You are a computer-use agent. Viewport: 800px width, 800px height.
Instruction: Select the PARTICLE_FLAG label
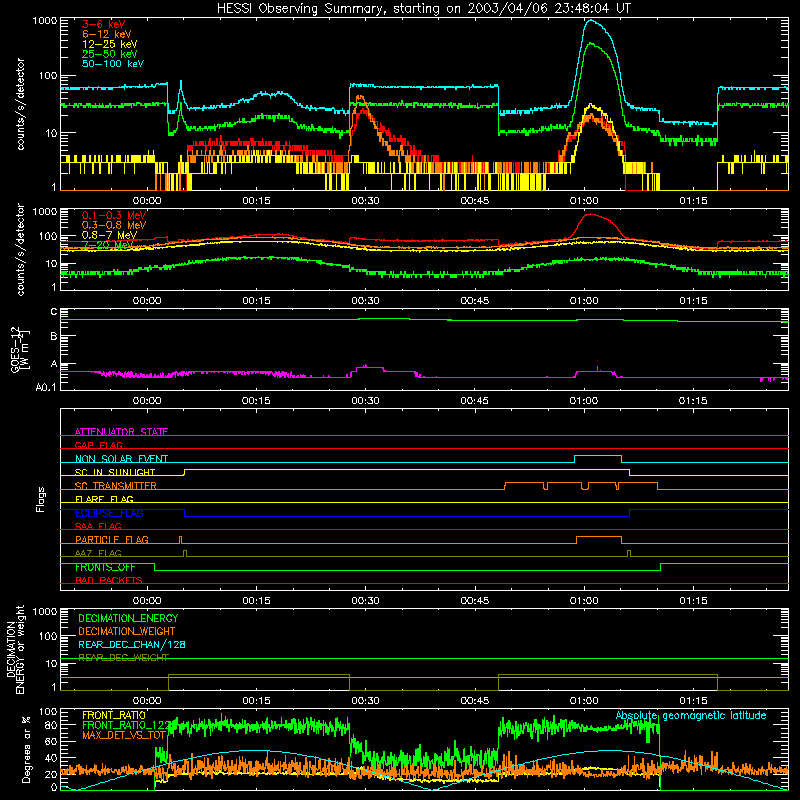click(112, 539)
